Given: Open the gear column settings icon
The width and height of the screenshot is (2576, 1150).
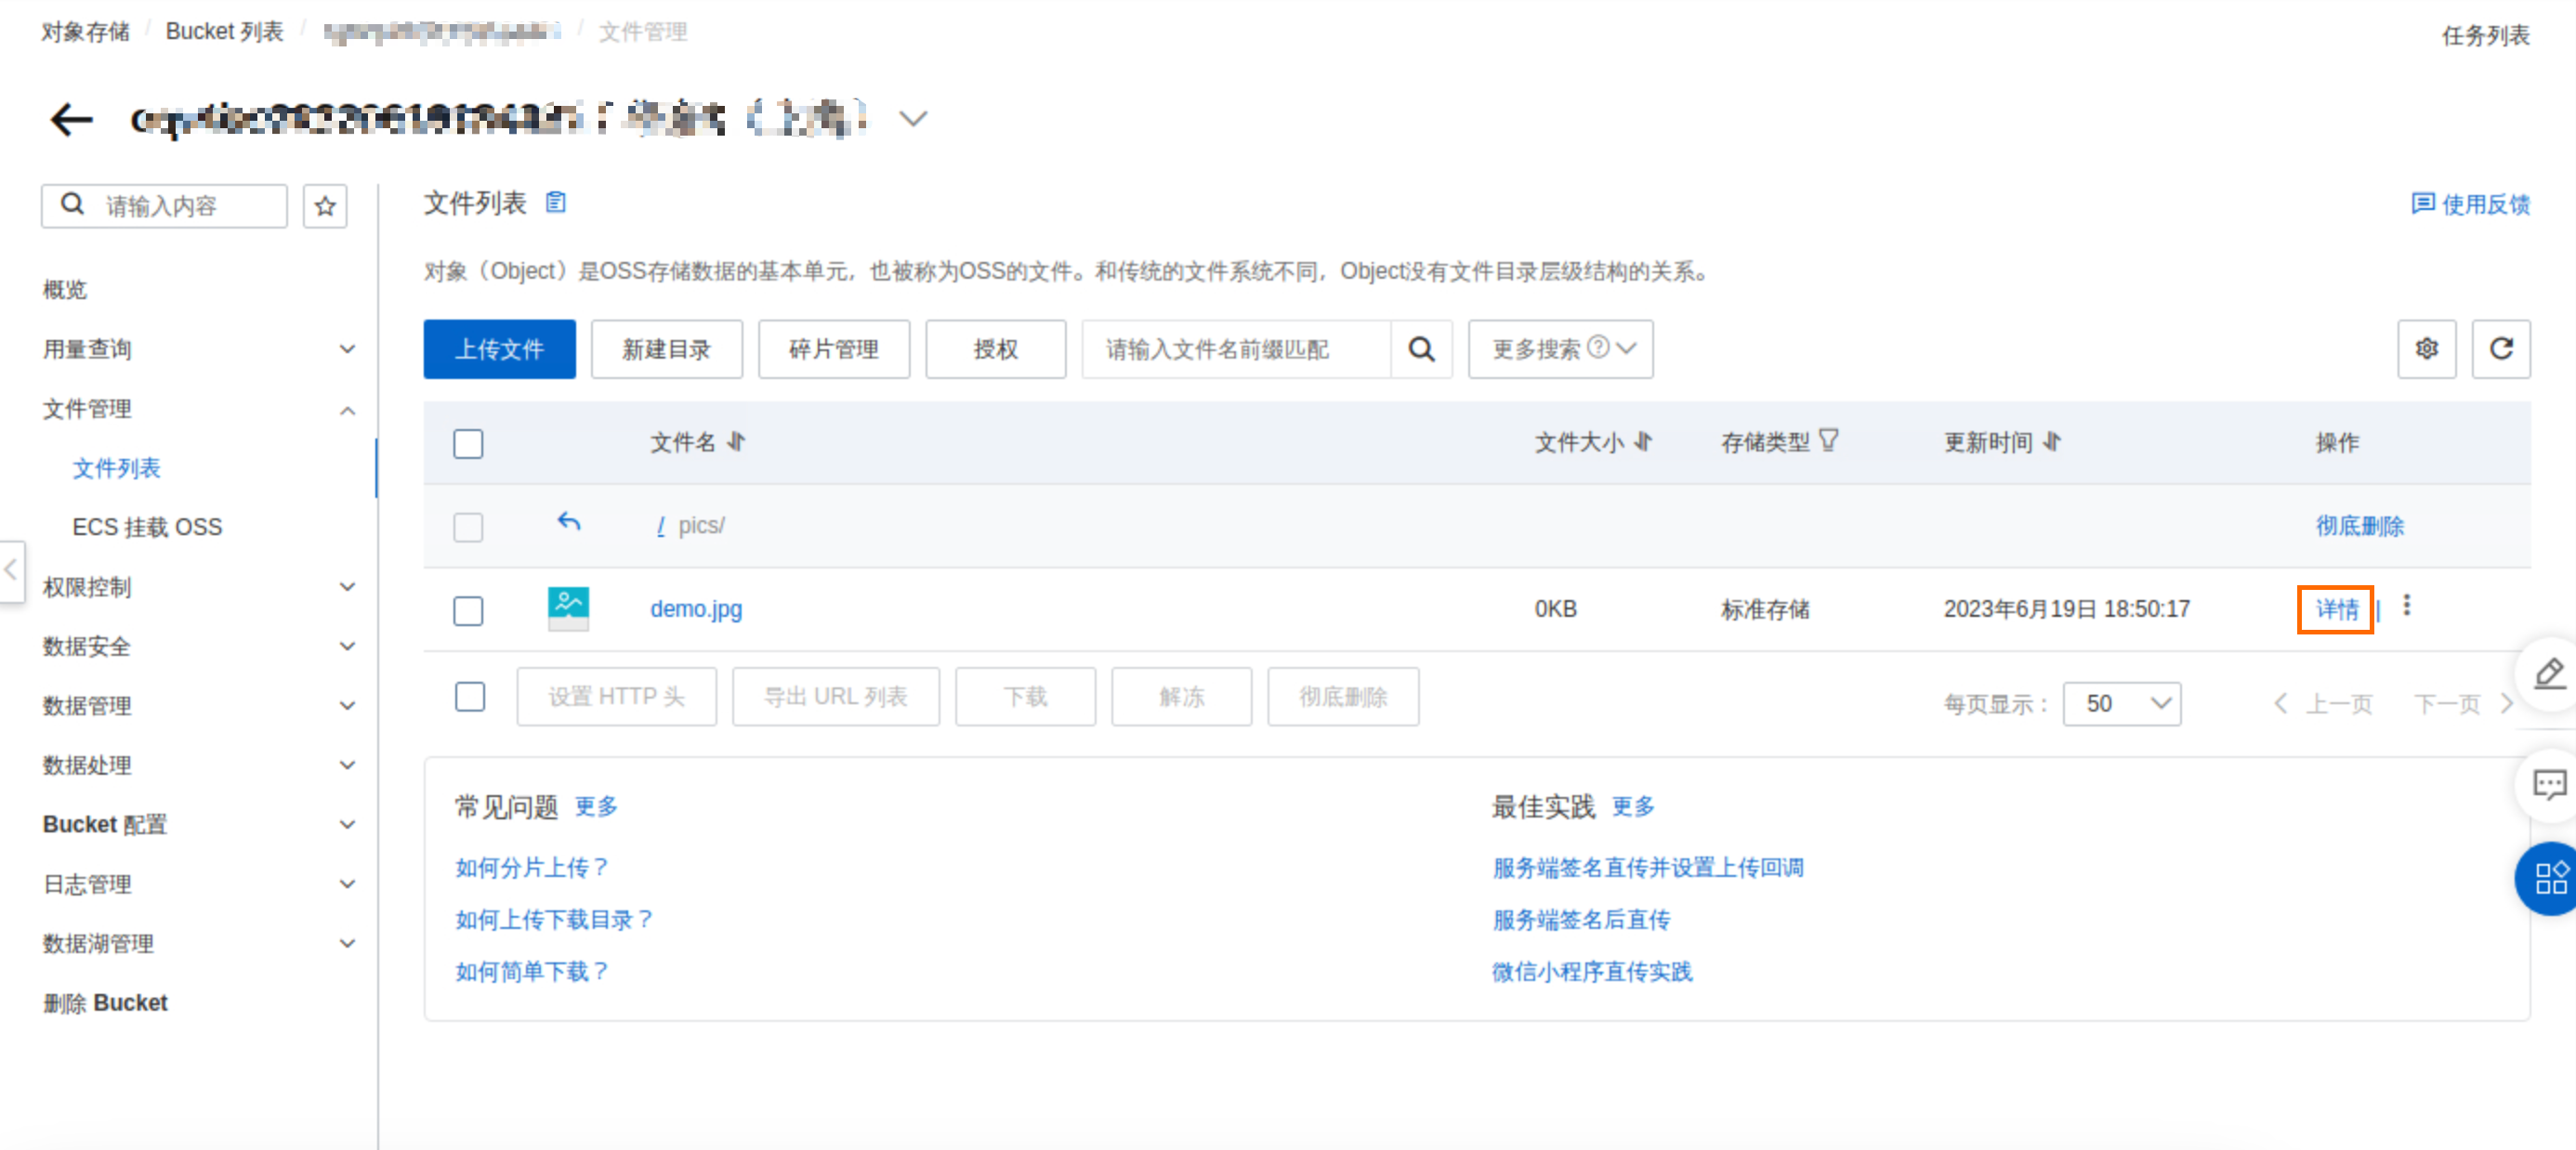Looking at the screenshot, I should 2426,349.
